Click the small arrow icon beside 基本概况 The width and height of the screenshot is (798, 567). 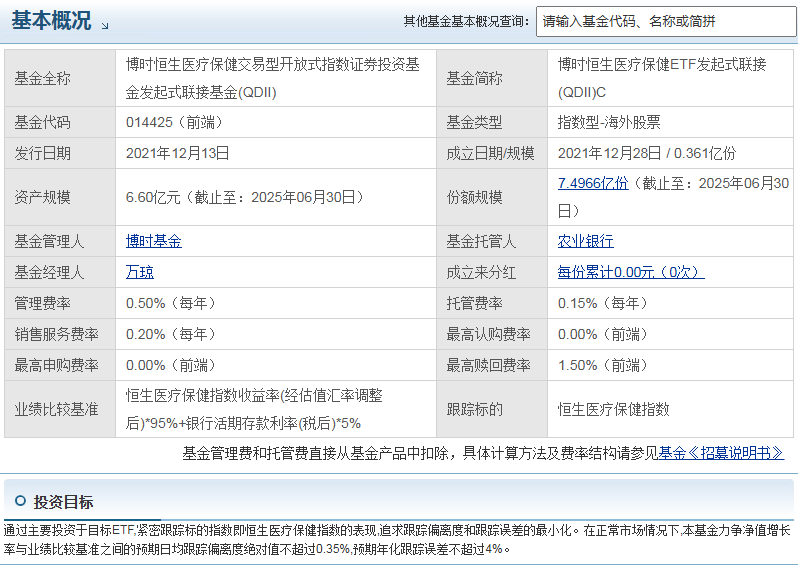[x=105, y=26]
